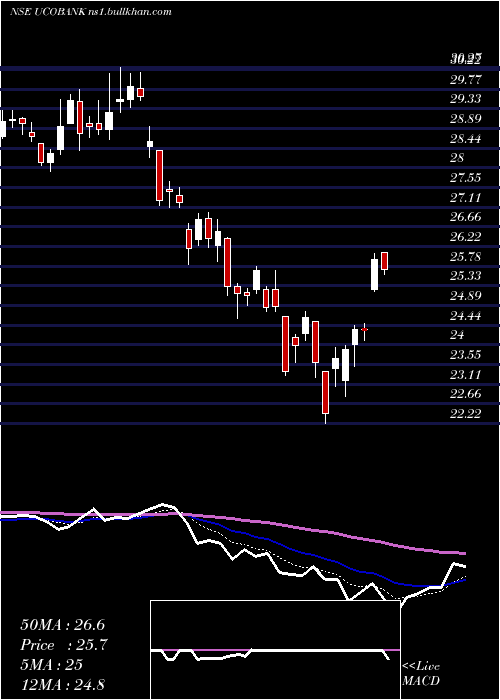
Task: Select the 23.55 price axis label
Action: 466,354
